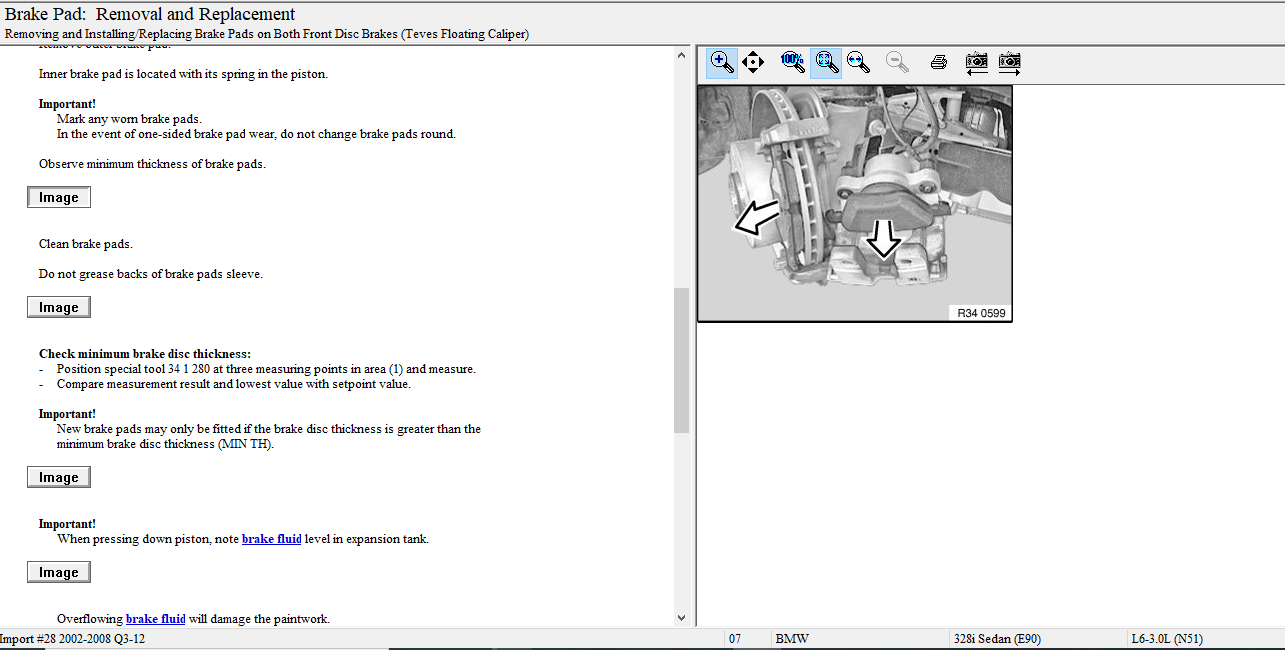Click 'Do not grease backs of brake pads sleeve.'
1285x650 pixels.
tap(151, 274)
